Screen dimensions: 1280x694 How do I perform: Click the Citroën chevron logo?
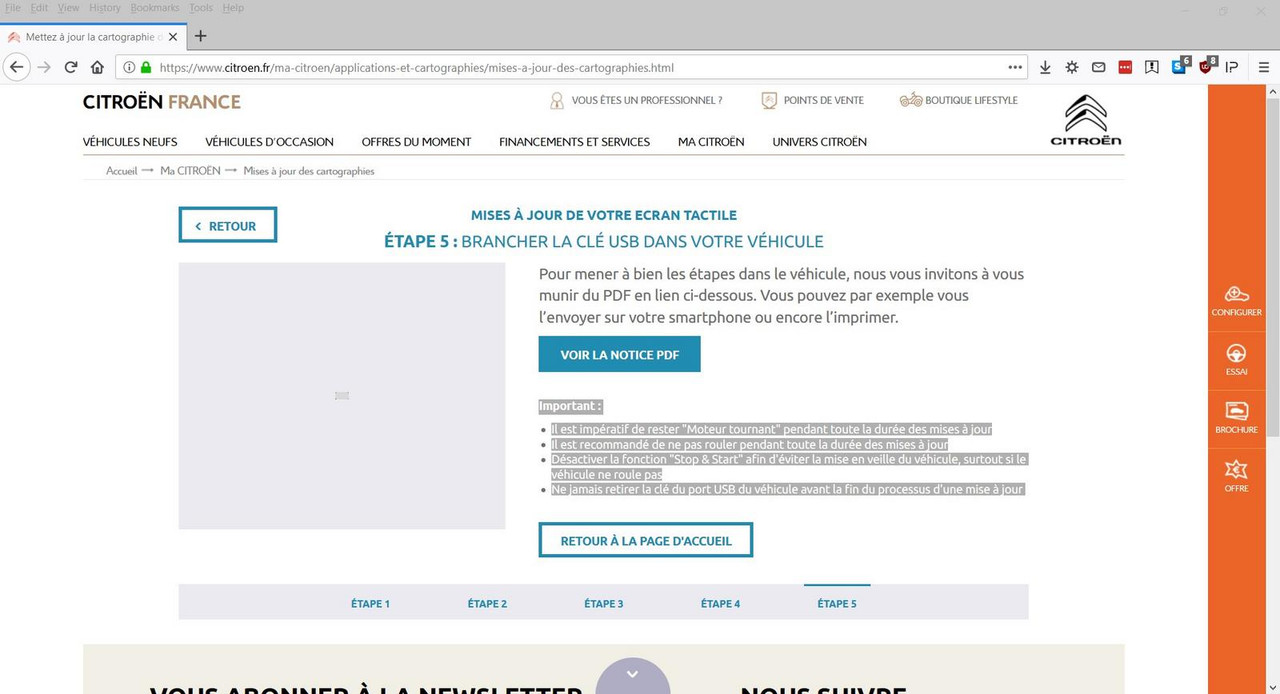click(x=1085, y=120)
